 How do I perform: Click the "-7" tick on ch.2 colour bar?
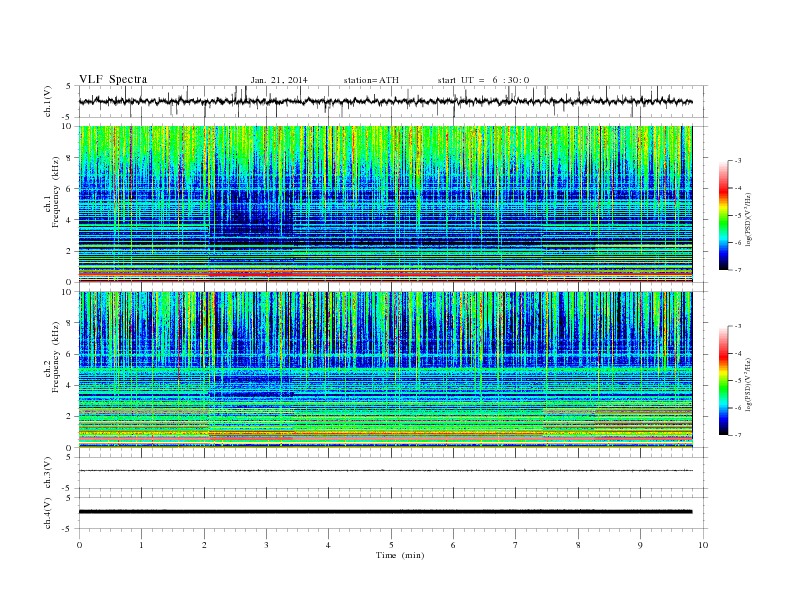pos(737,435)
